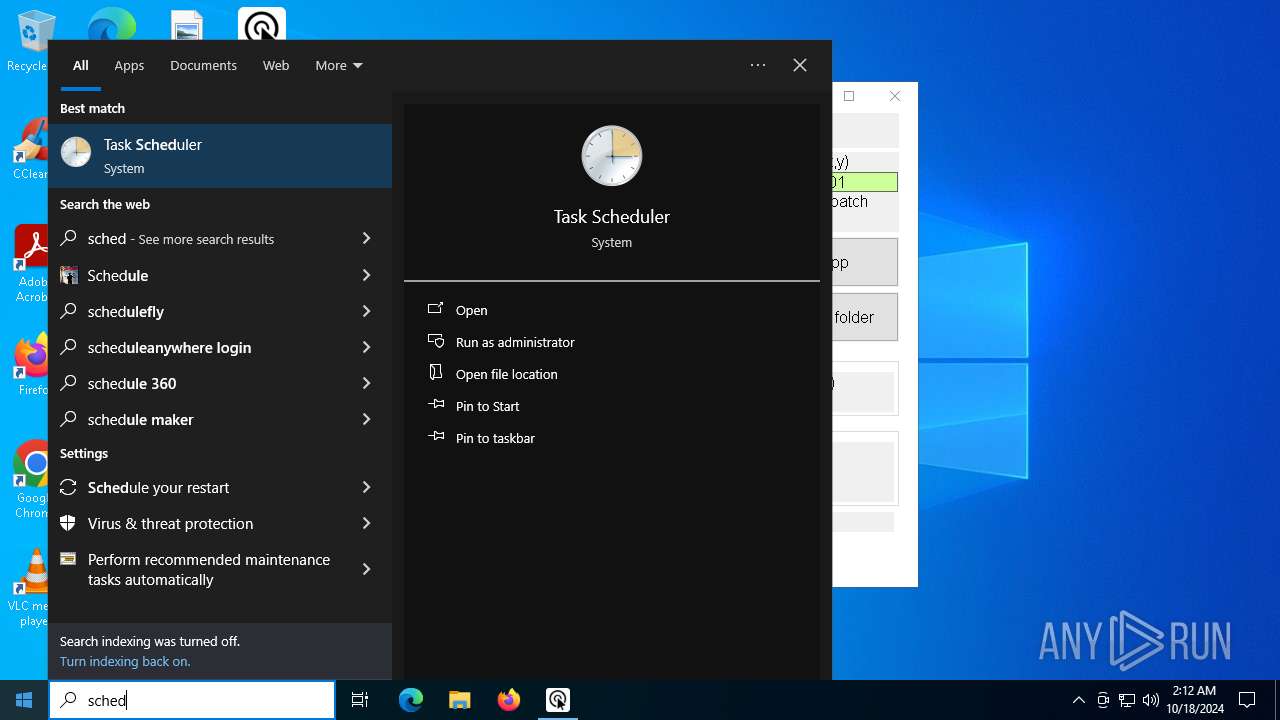Close the search panel with X
This screenshot has height=720, width=1280.
click(x=800, y=65)
